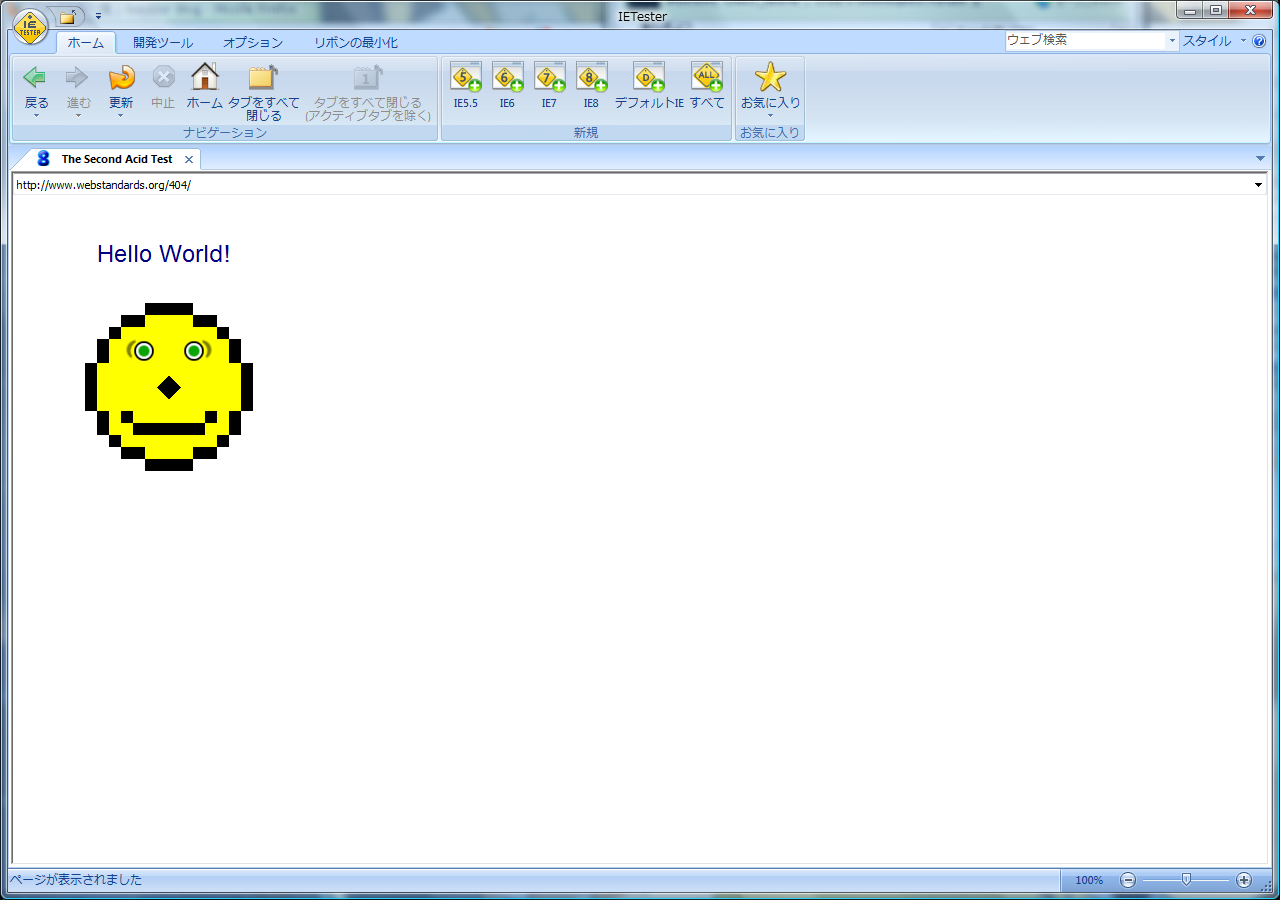
Task: Select The Second Acid Test tab
Action: click(x=116, y=159)
